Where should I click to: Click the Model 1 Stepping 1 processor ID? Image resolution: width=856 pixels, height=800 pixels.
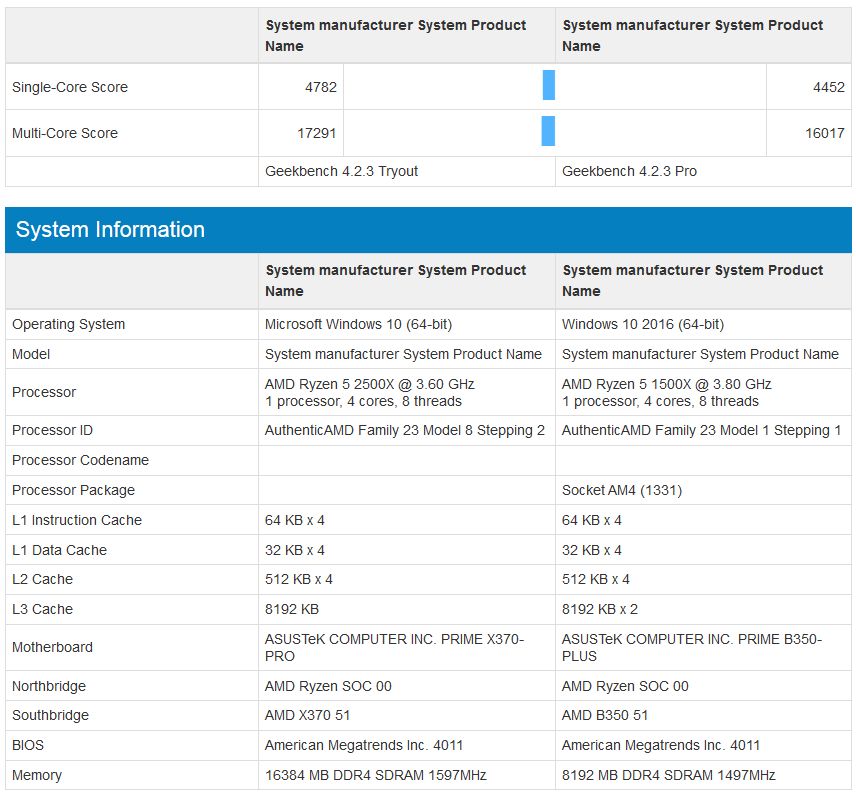pyautogui.click(x=701, y=430)
